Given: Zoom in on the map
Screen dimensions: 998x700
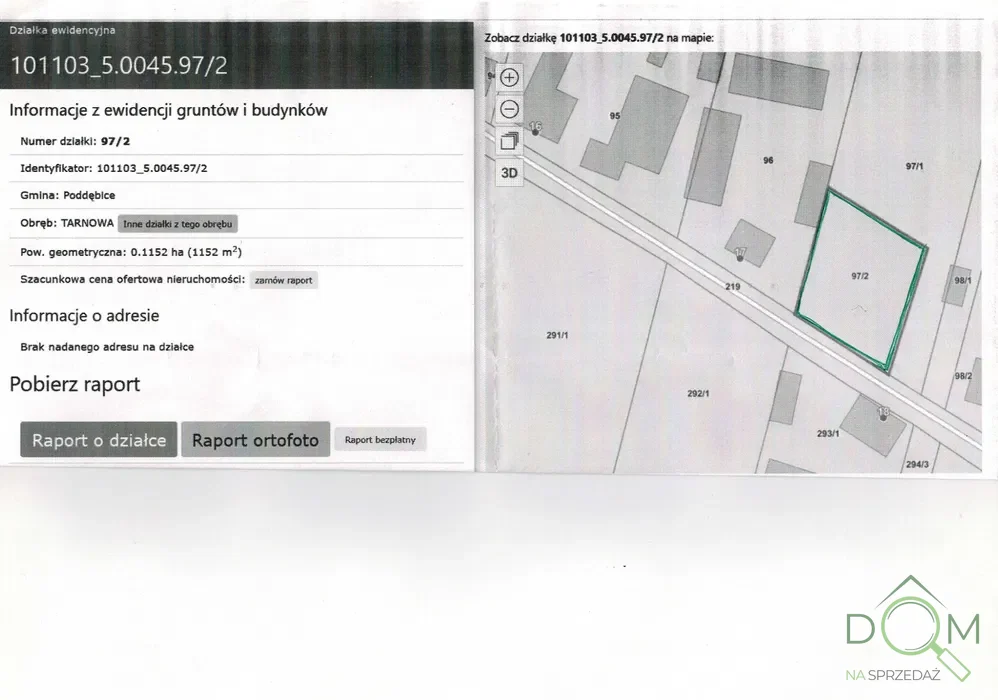Looking at the screenshot, I should (x=509, y=78).
